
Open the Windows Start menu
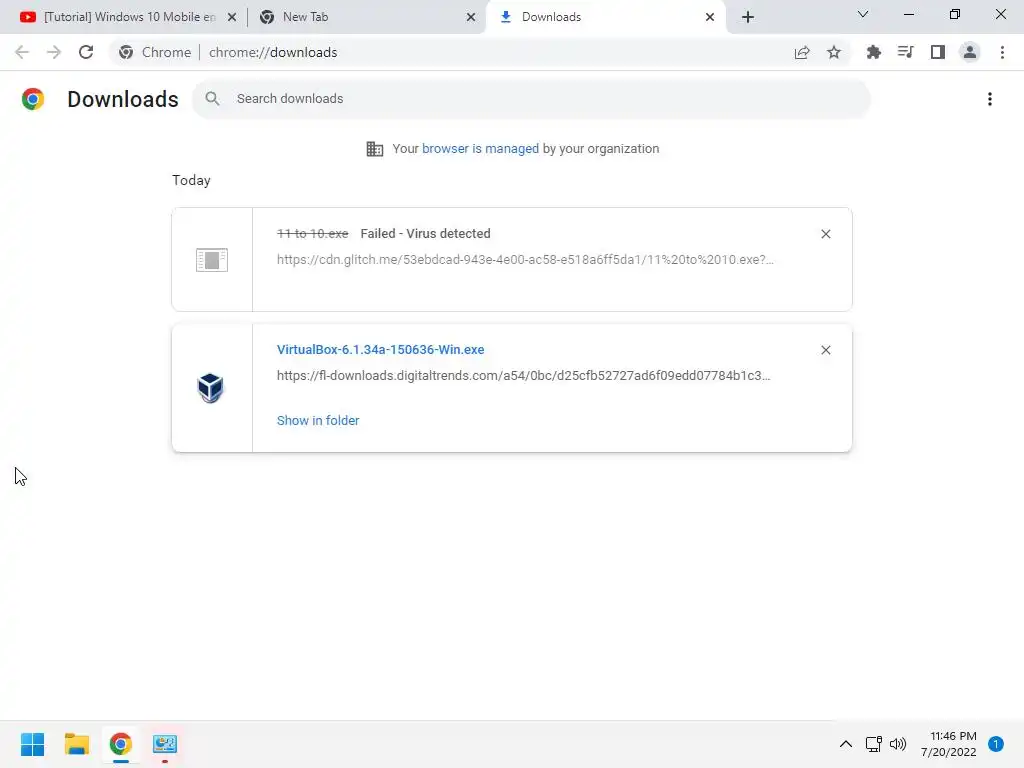pyautogui.click(x=32, y=744)
